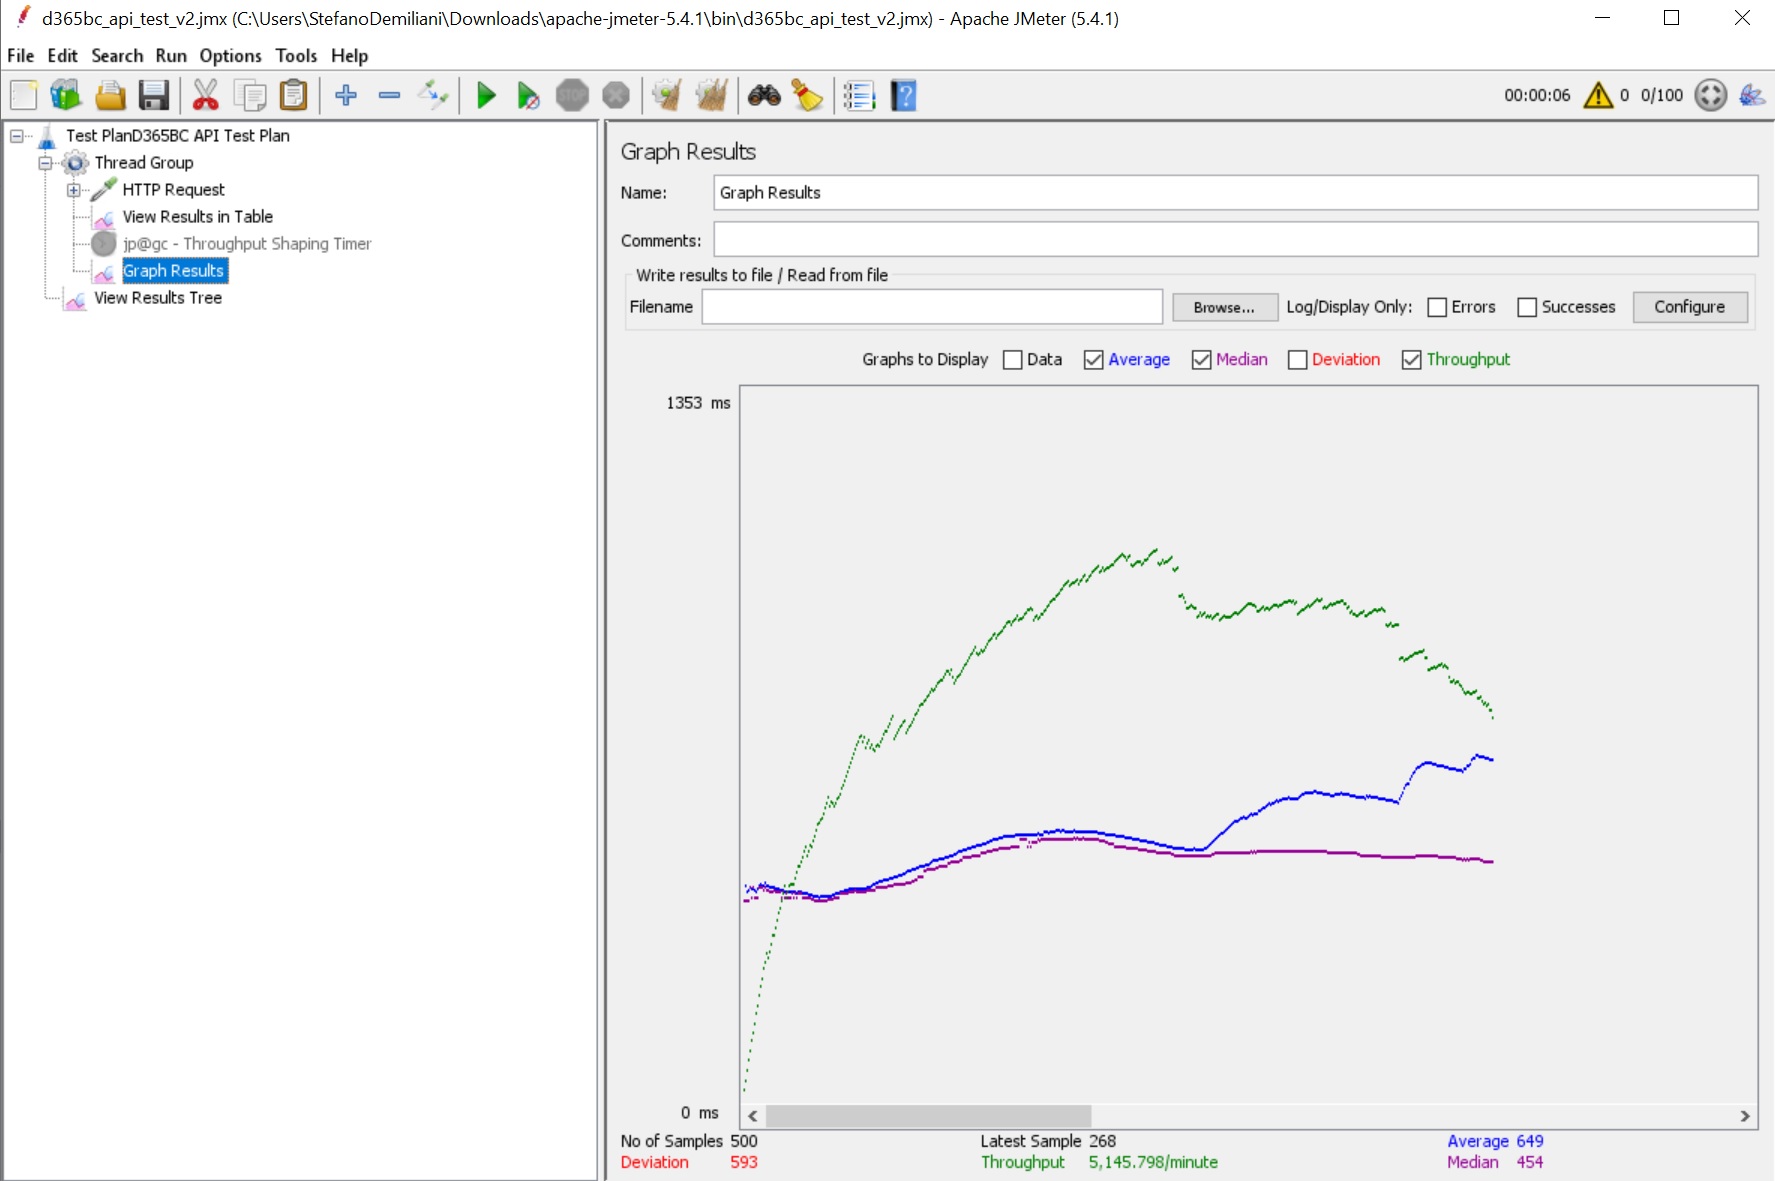The width and height of the screenshot is (1775, 1181).
Task: Click the Clear all broom icon
Action: click(711, 96)
